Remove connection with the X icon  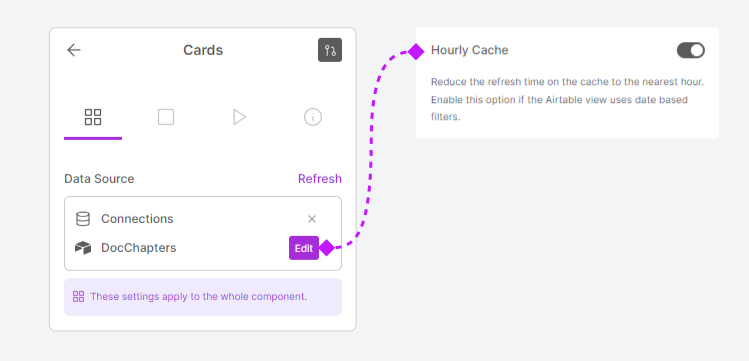click(x=312, y=219)
